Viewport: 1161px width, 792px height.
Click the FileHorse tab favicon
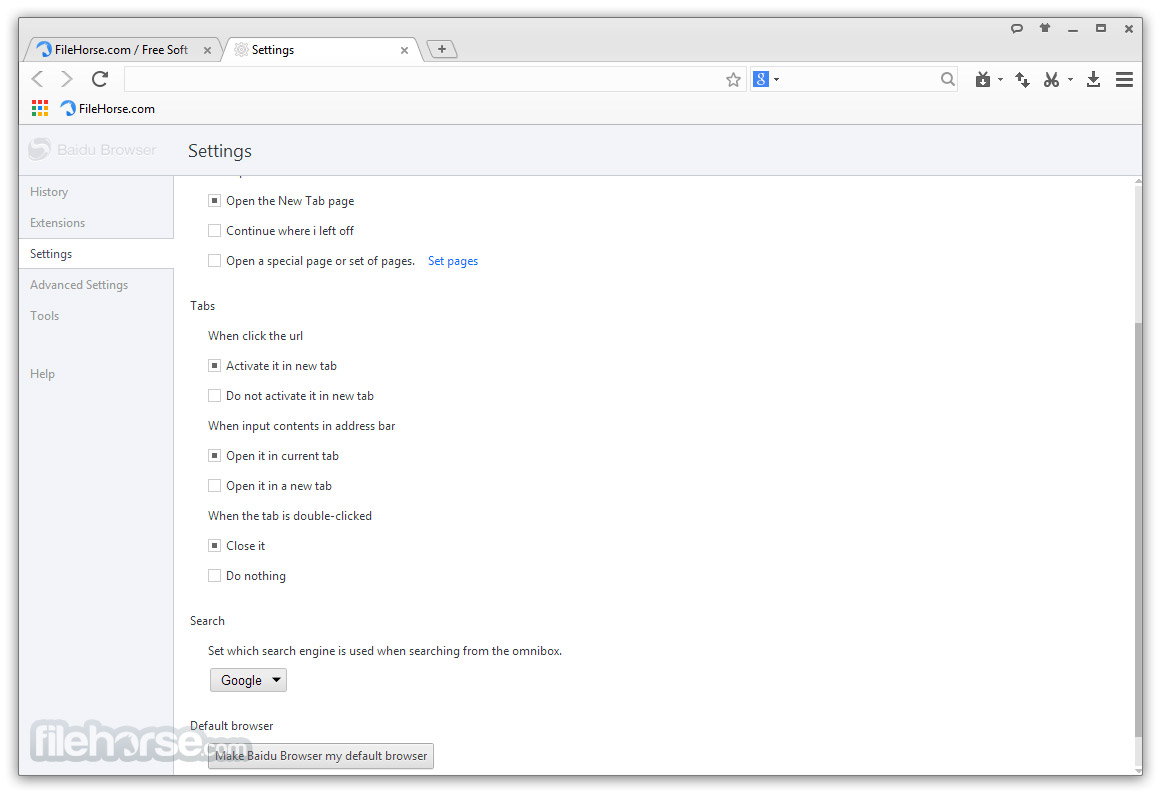pyautogui.click(x=44, y=50)
